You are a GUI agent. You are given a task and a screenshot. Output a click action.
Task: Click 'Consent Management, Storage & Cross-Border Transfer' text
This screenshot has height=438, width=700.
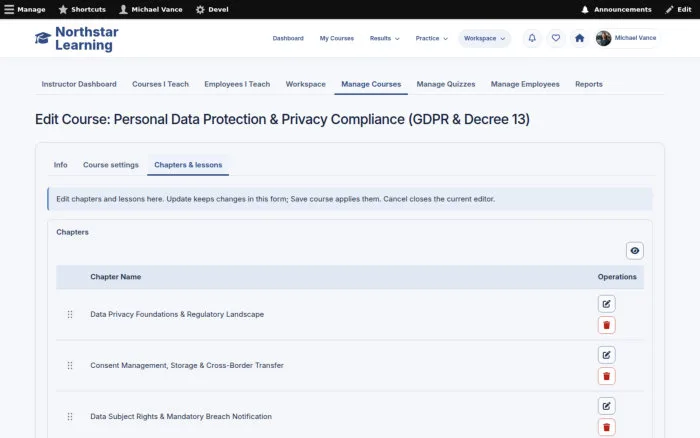pos(187,365)
